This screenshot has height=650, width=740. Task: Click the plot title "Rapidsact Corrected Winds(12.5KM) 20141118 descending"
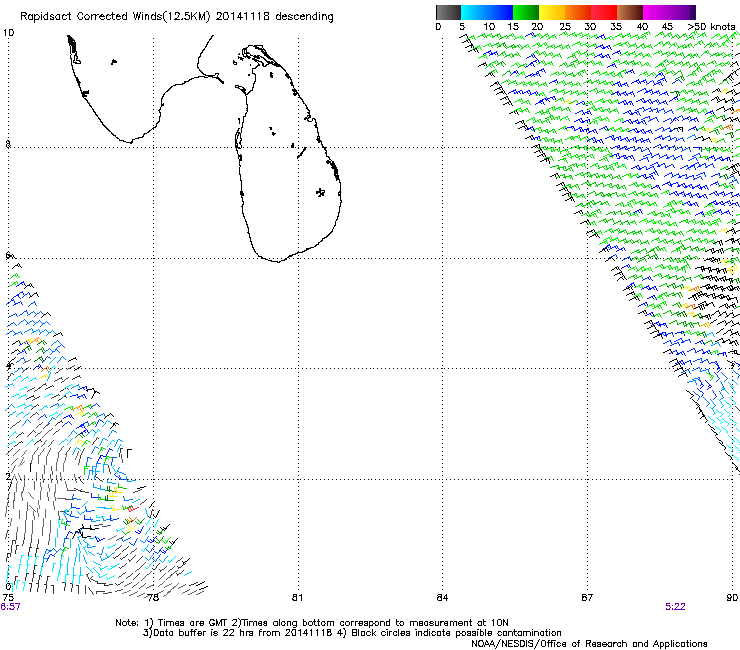click(177, 17)
